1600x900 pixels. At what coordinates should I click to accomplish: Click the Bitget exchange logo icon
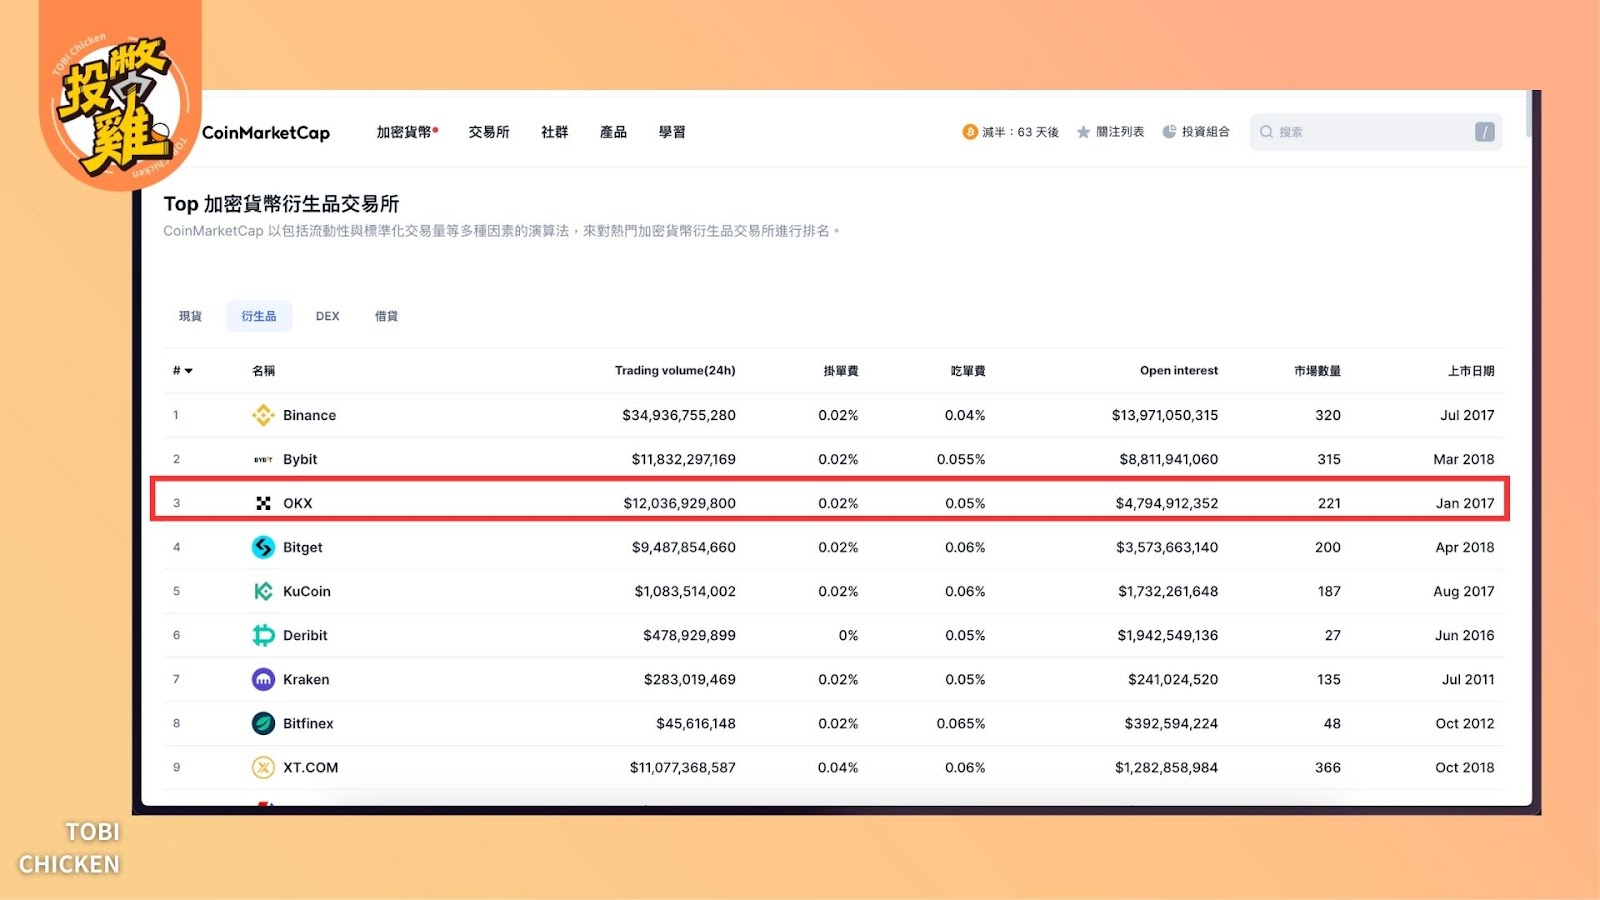(263, 547)
